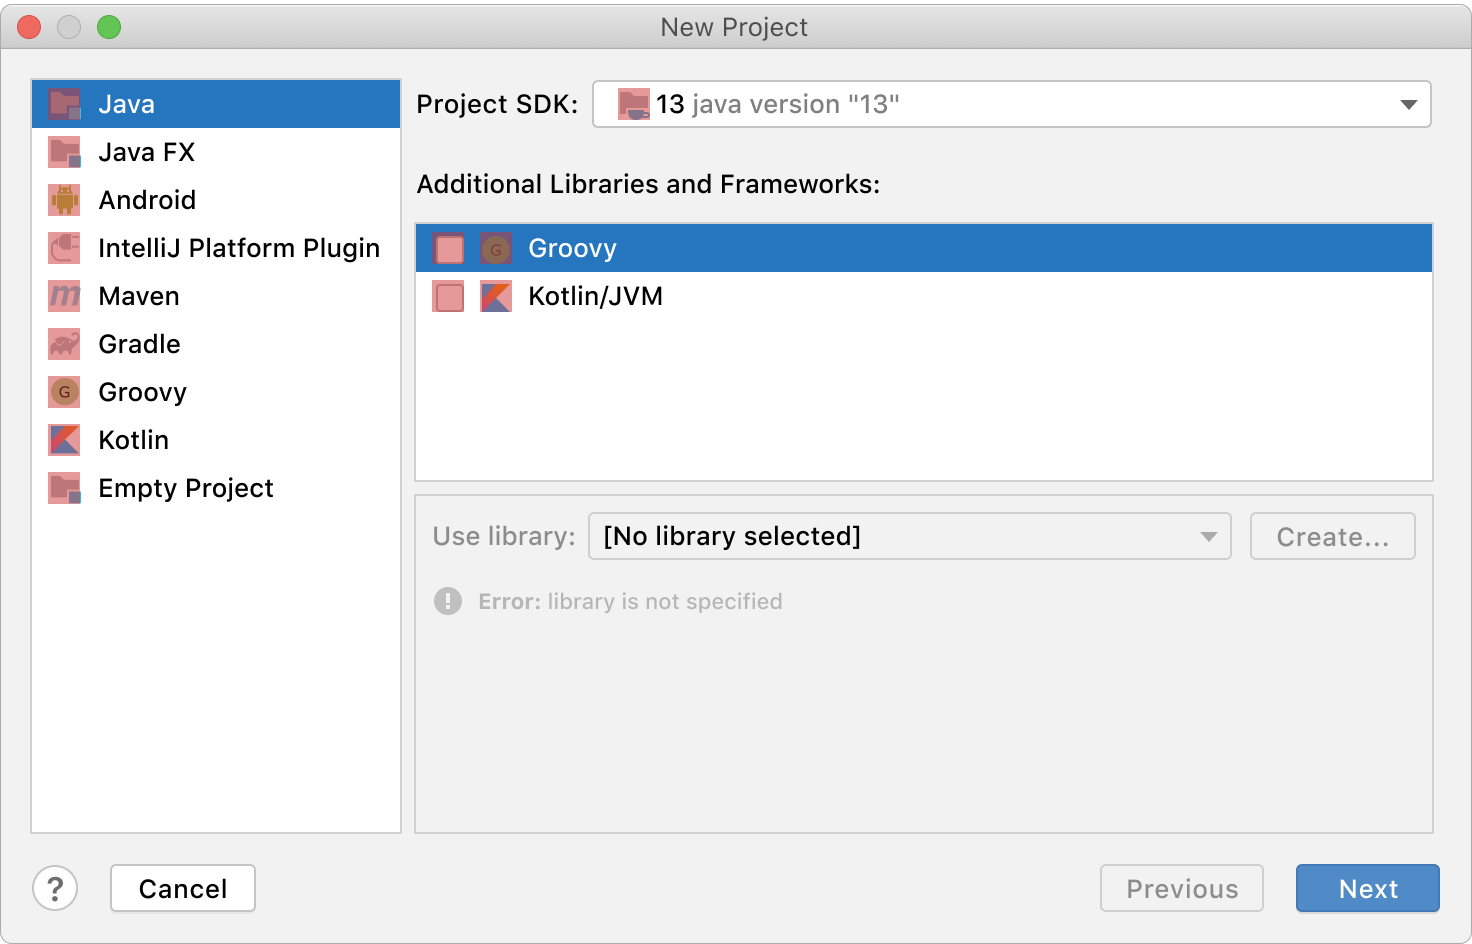Open the Project SDK dropdown
Image resolution: width=1472 pixels, height=944 pixels.
[x=1010, y=104]
